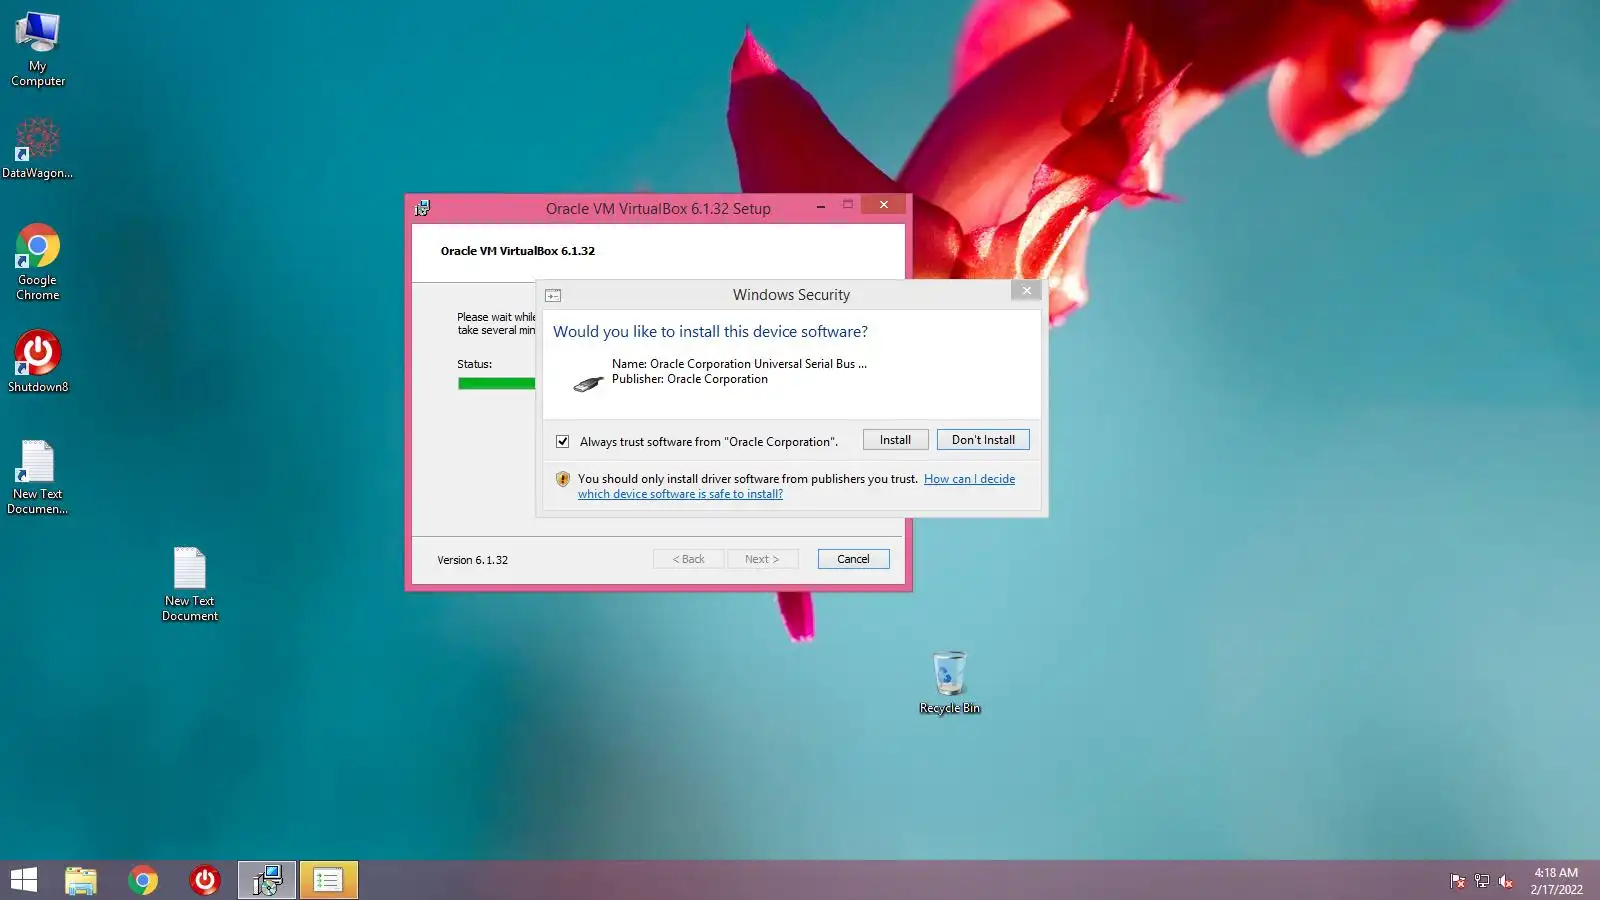This screenshot has width=1600, height=900.
Task: Select the Shutdown8 desktop shortcut
Action: (38, 361)
